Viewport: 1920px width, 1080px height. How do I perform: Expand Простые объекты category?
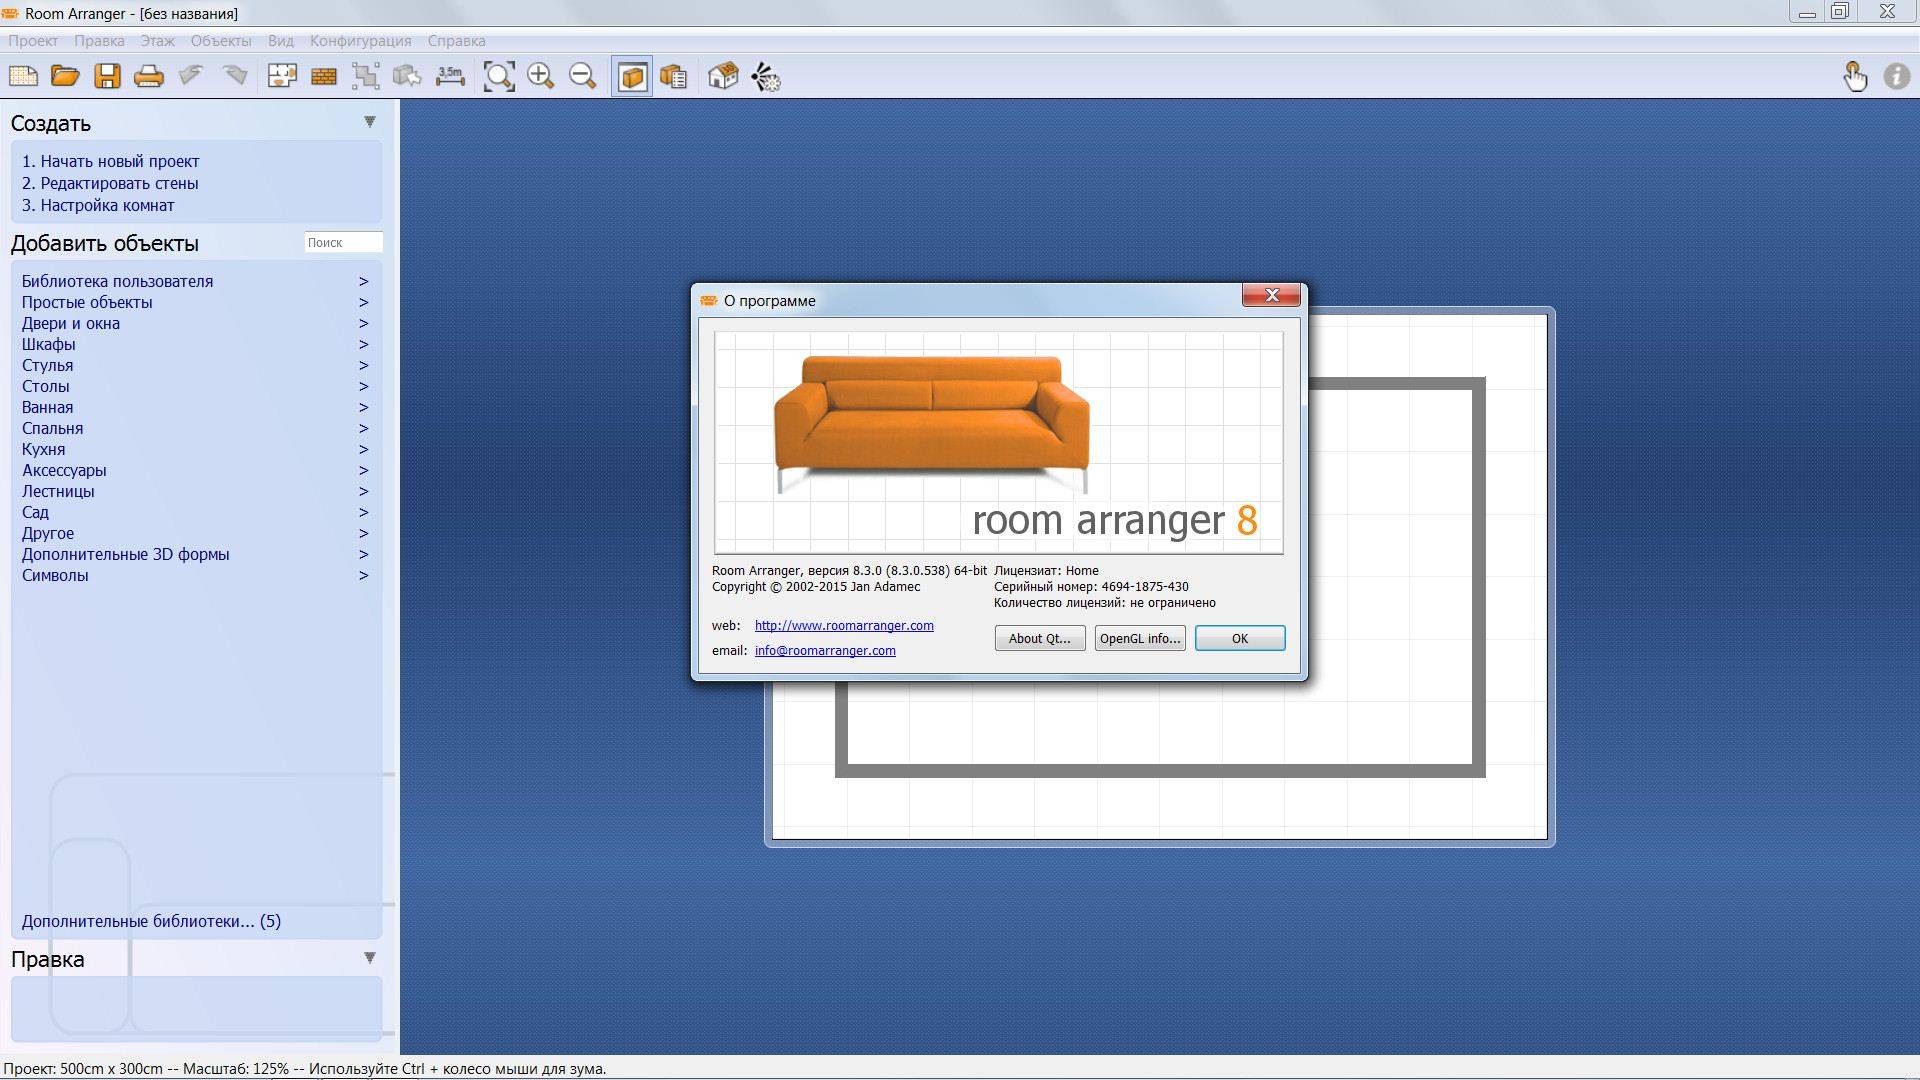[x=195, y=302]
